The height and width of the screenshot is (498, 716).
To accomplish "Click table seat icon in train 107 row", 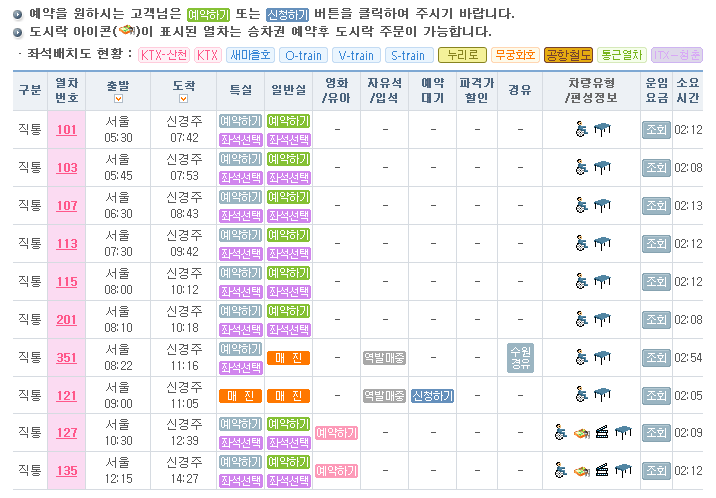I will coord(602,206).
